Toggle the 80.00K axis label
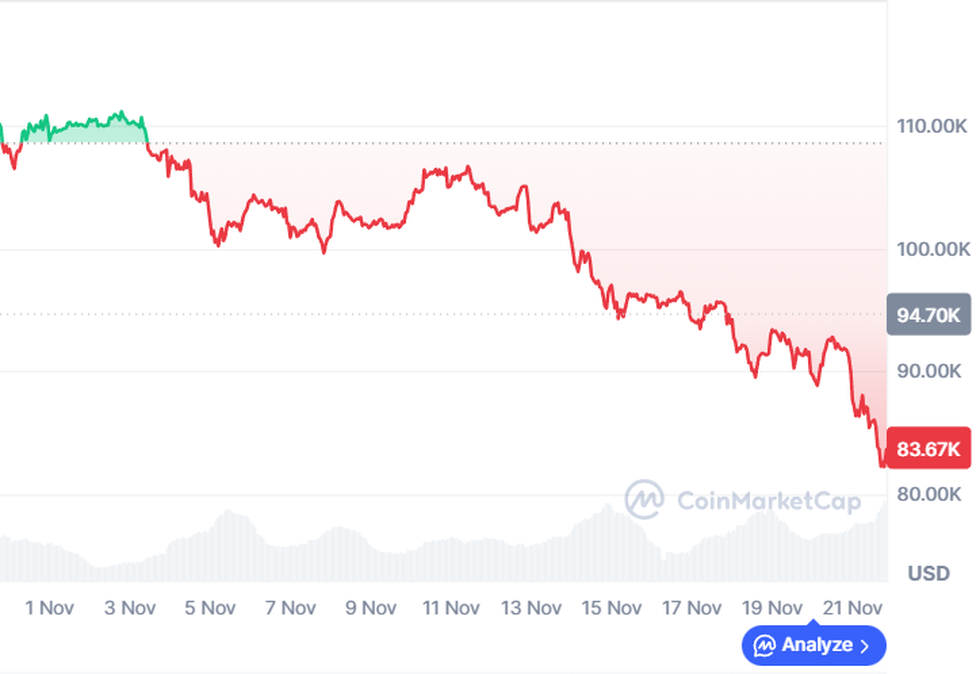 (x=929, y=493)
